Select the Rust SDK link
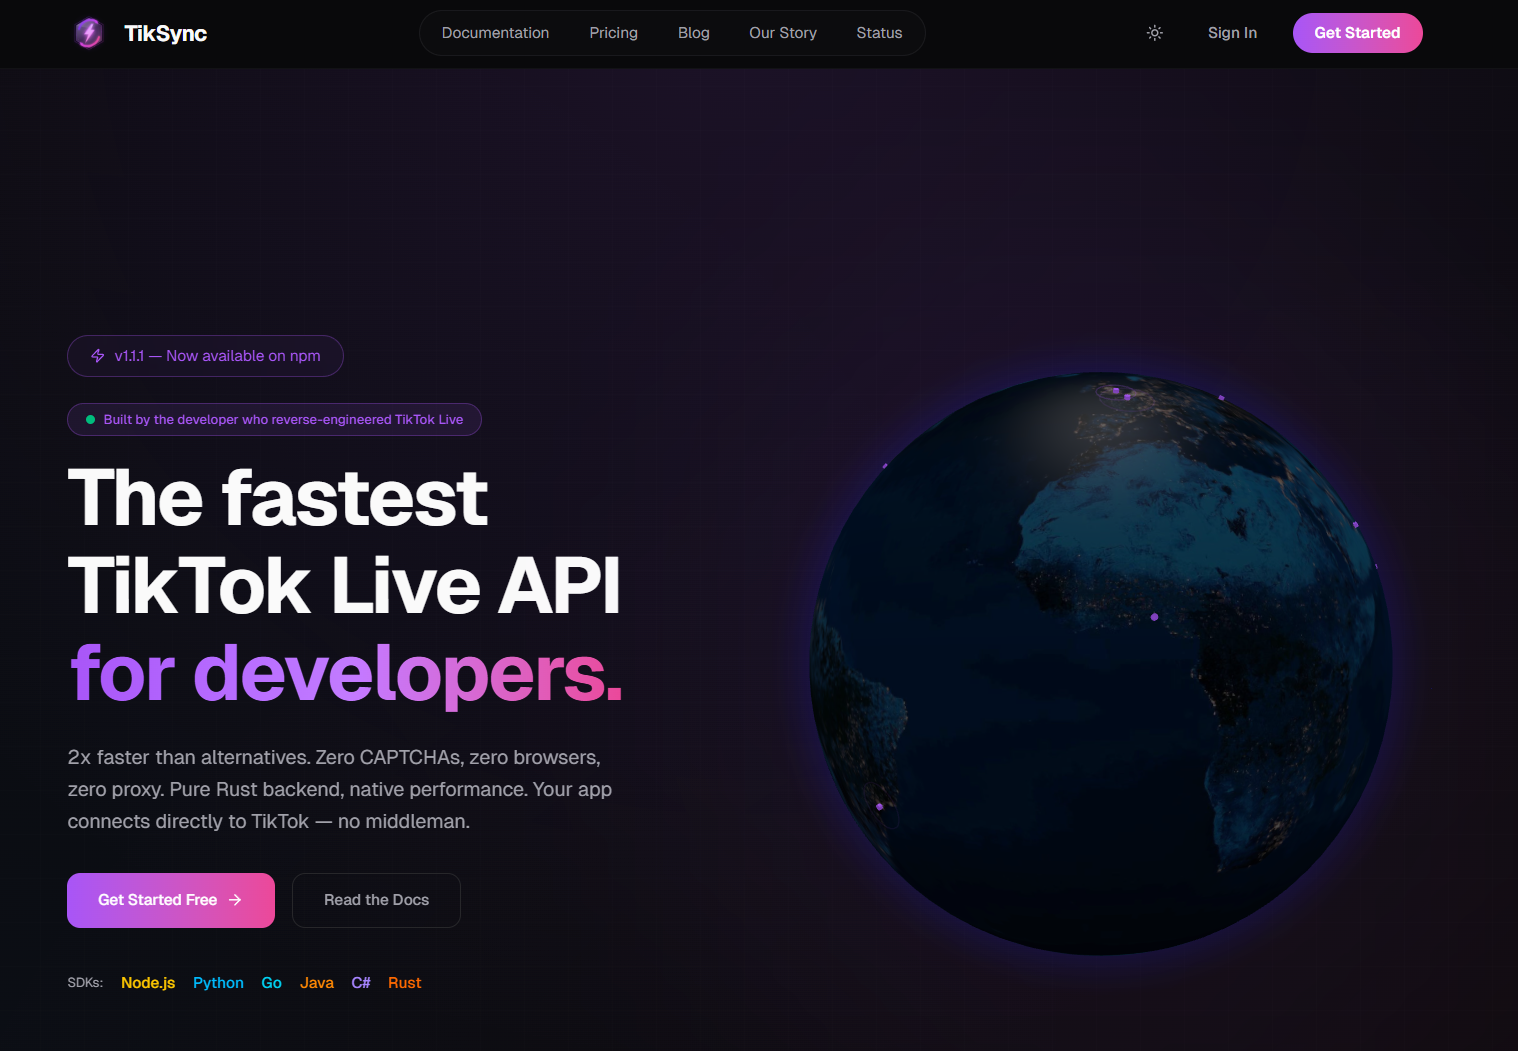1518x1051 pixels. (405, 983)
